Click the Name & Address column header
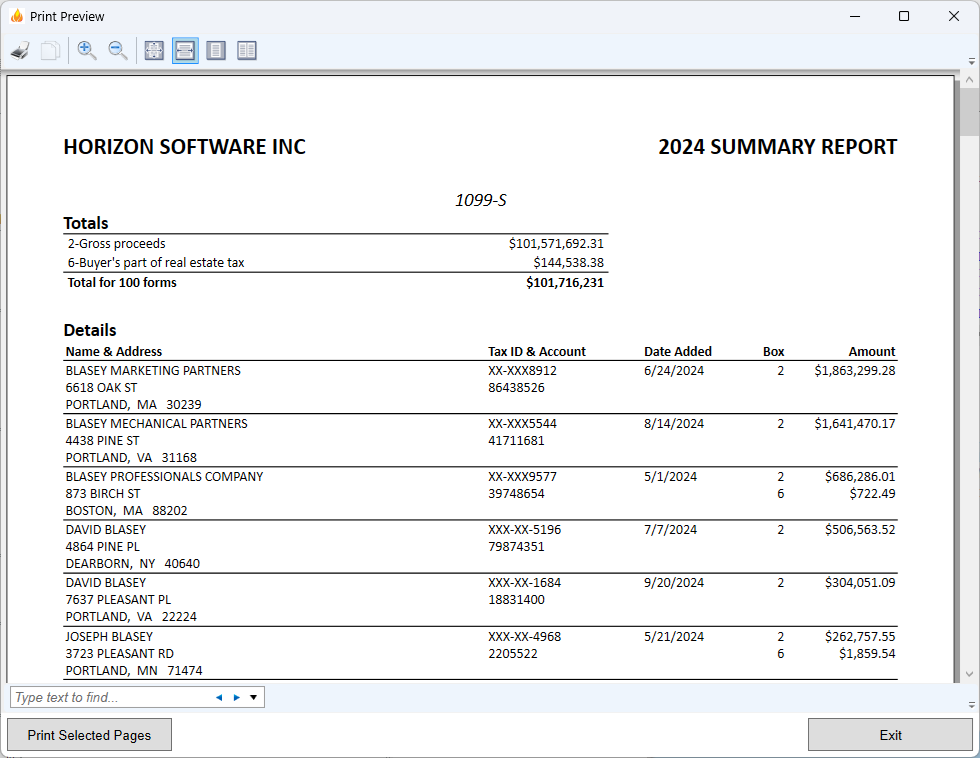This screenshot has width=980, height=758. 114,351
